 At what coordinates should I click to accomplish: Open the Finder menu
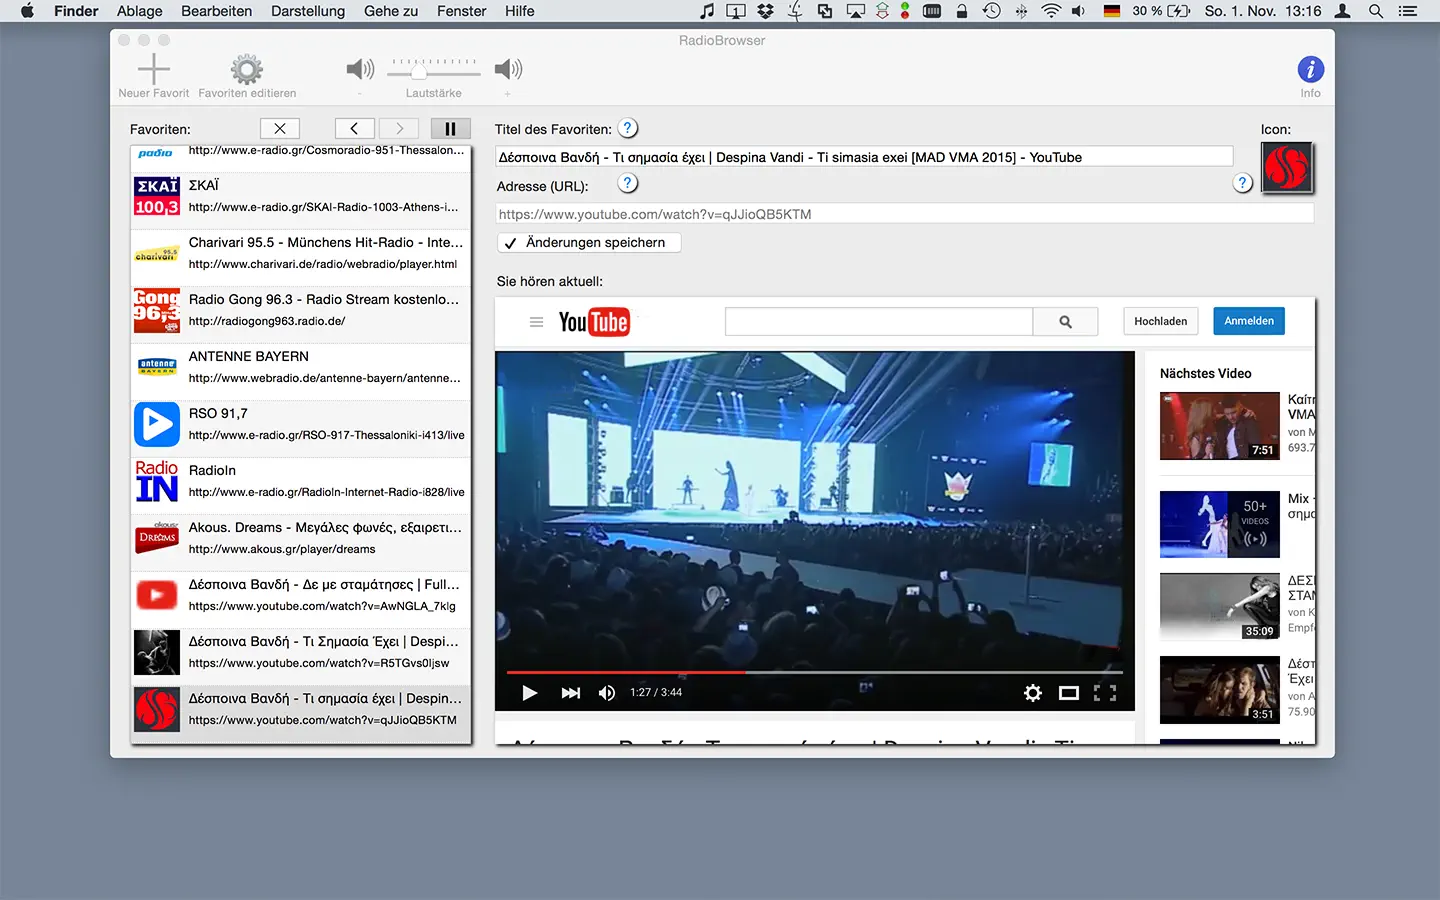click(x=76, y=11)
